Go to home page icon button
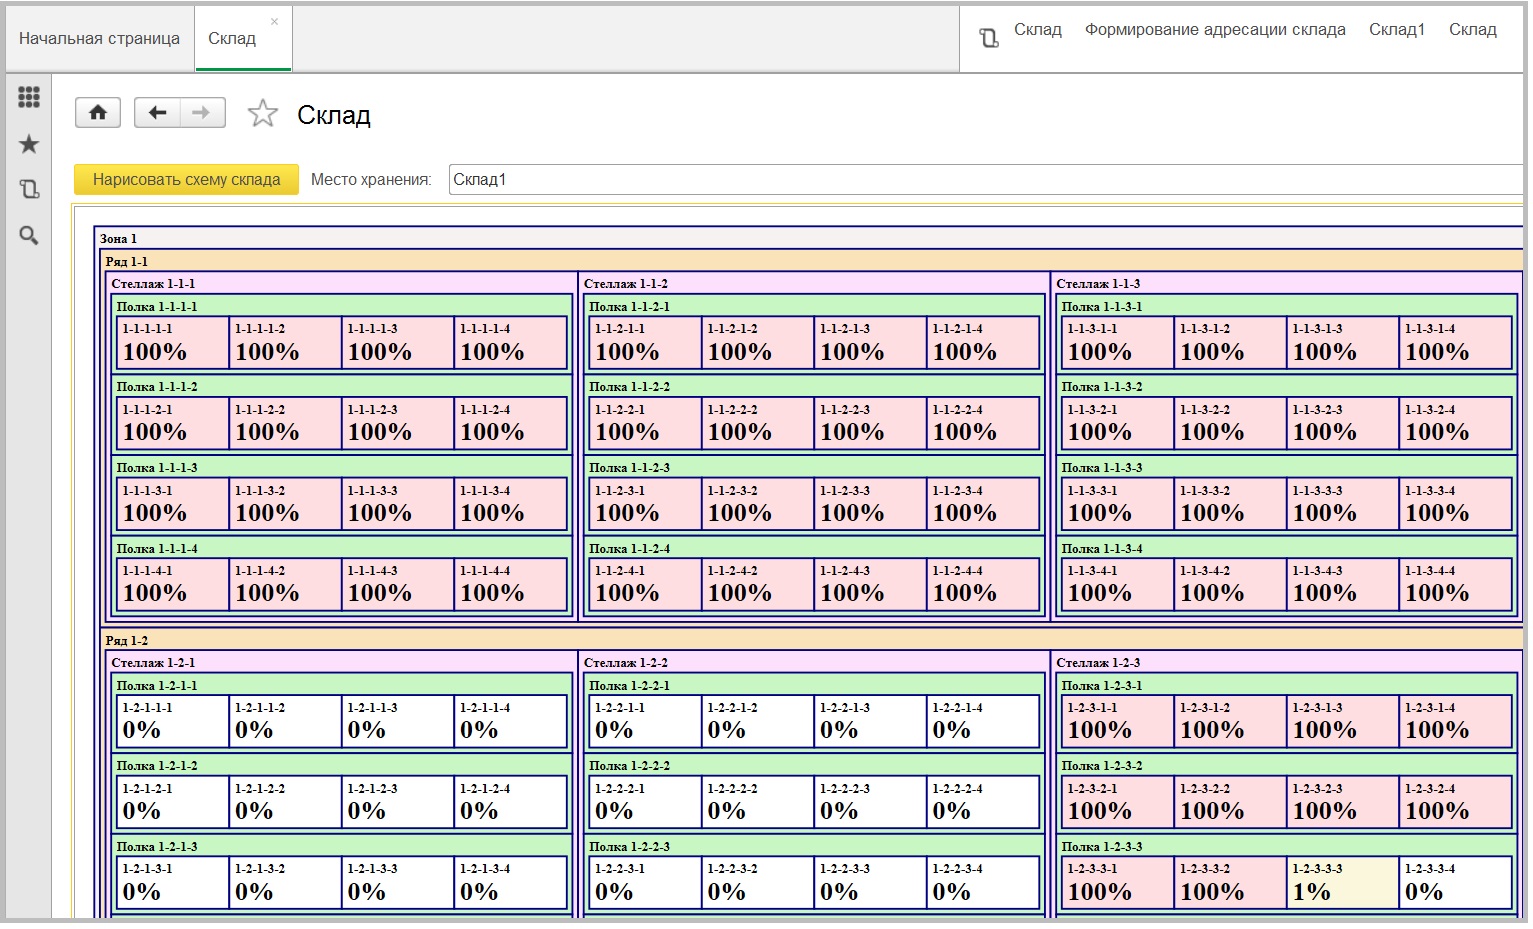Viewport: 1533px width, 929px height. click(x=98, y=113)
